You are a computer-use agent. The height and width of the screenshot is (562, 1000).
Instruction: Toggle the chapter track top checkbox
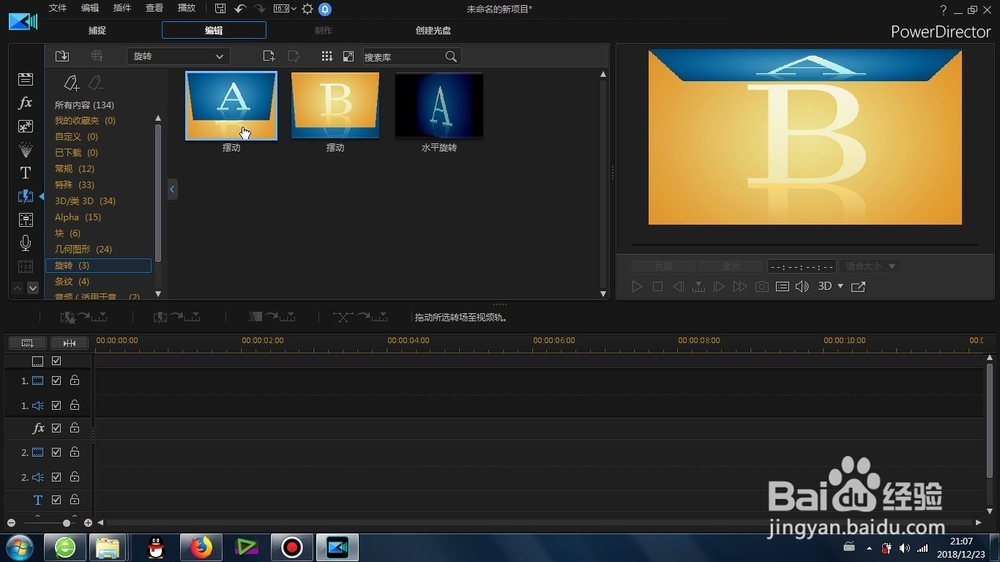56,361
